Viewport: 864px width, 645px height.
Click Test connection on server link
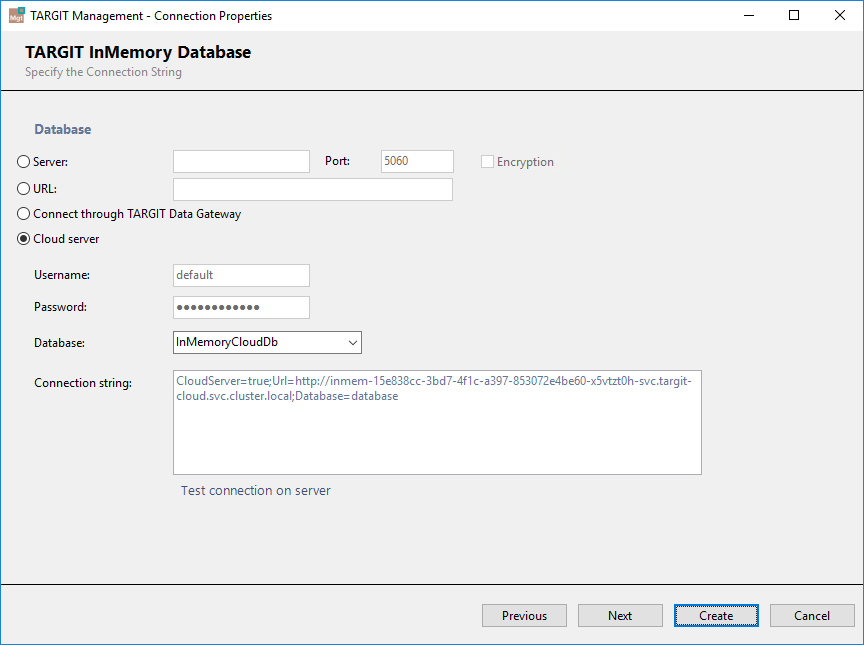(x=256, y=490)
